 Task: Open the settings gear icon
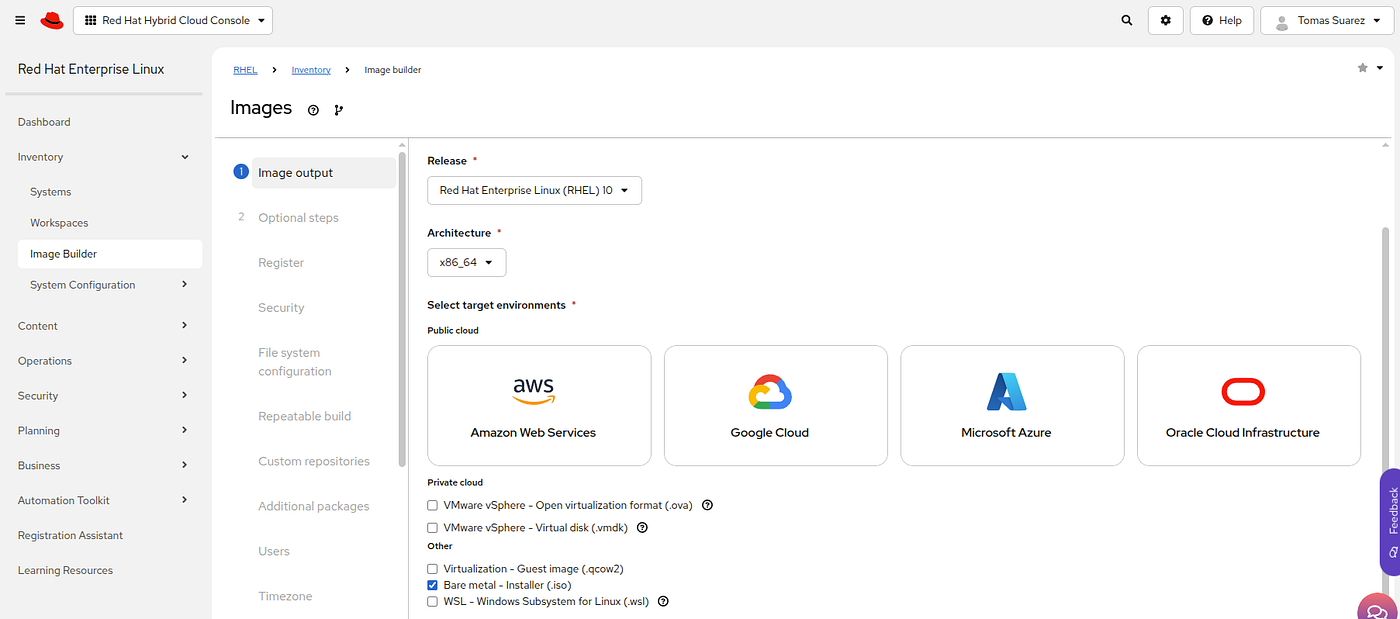1165,20
